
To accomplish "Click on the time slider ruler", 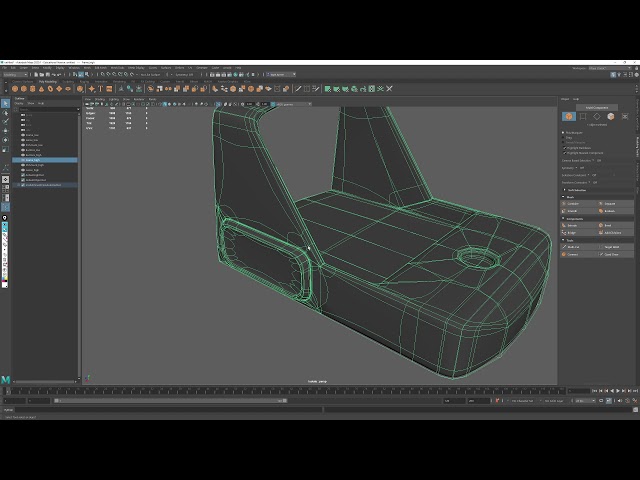I will coord(286,391).
